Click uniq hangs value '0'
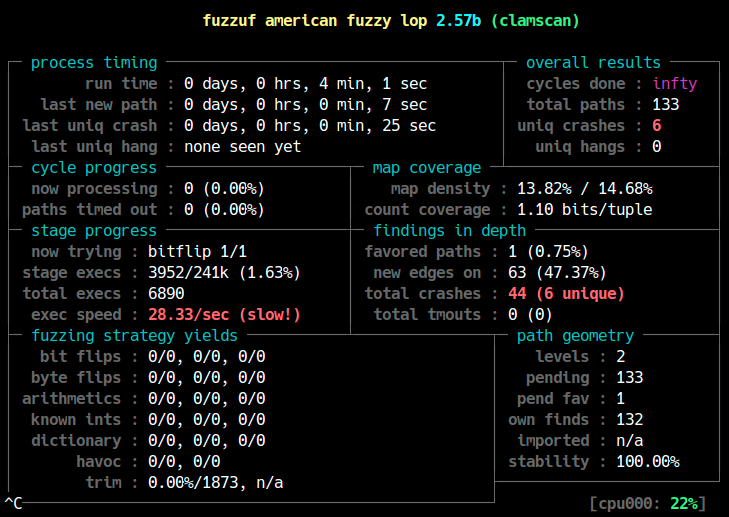Screen dimensions: 729x517 pyautogui.click(x=656, y=147)
